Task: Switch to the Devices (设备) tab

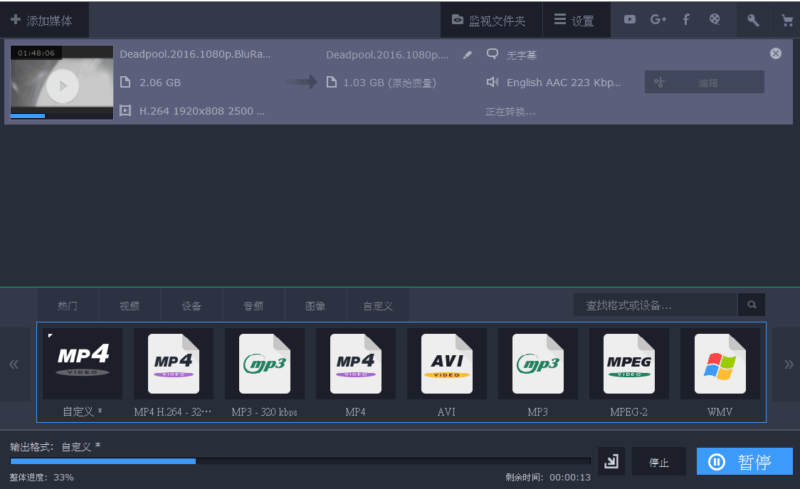Action: 191,306
